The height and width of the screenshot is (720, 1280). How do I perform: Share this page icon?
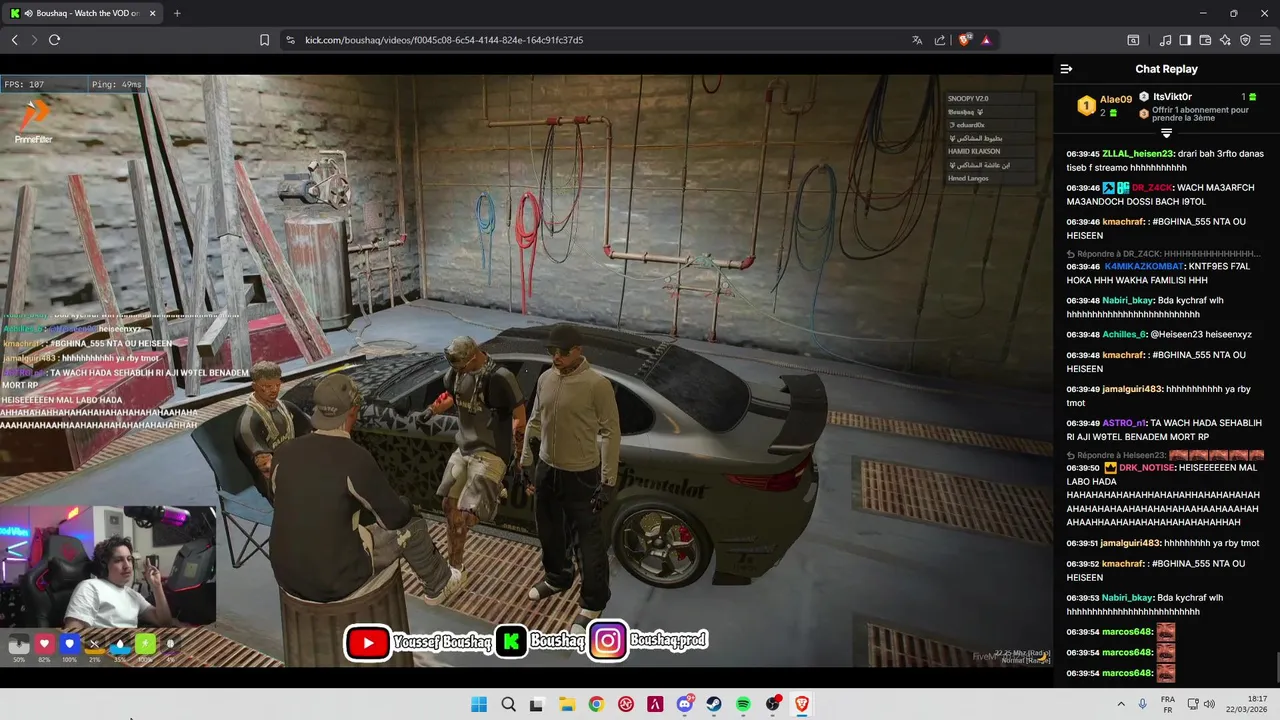tap(940, 40)
